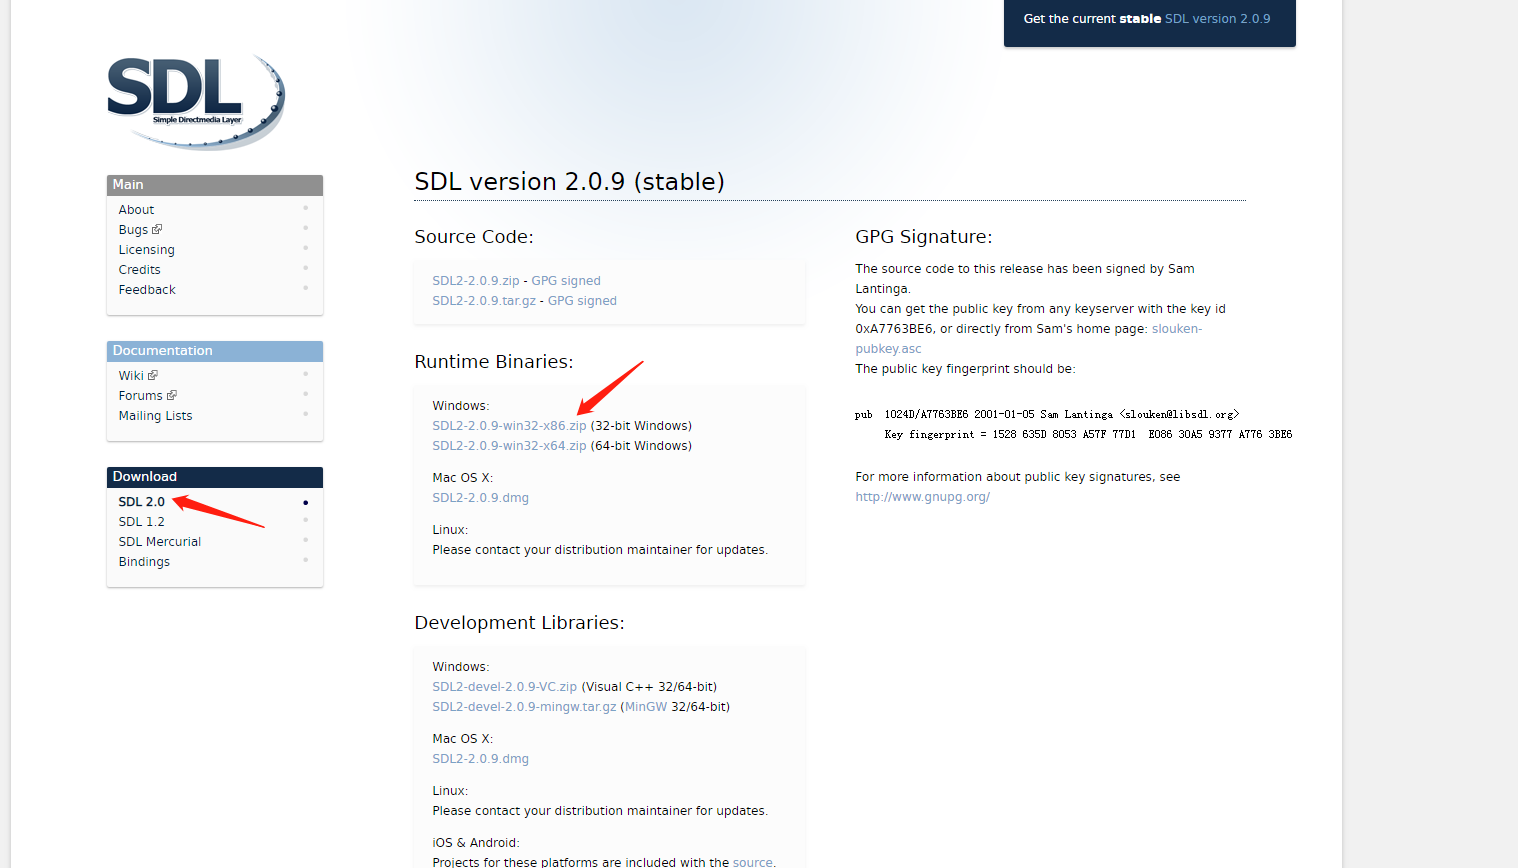Open Mailing Lists page

[155, 416]
